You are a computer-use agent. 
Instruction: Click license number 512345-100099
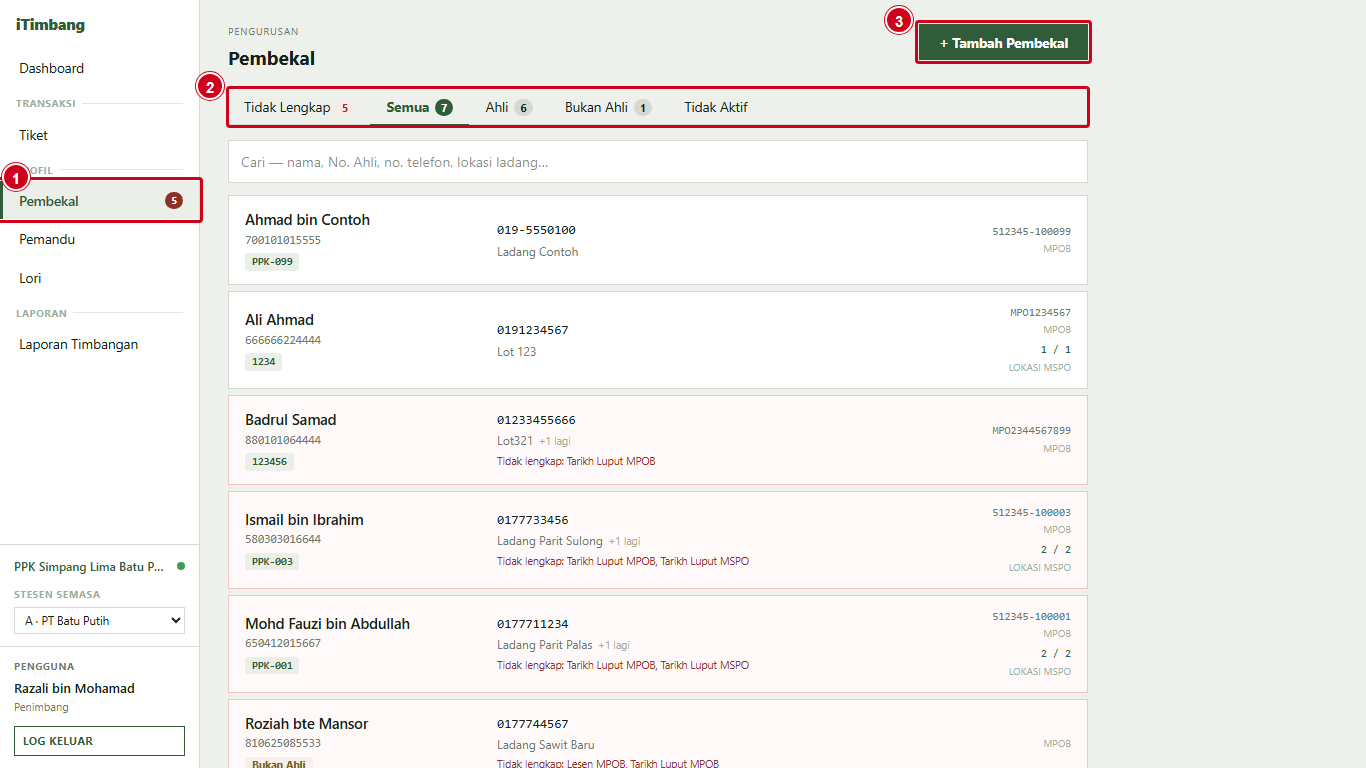pos(1031,232)
